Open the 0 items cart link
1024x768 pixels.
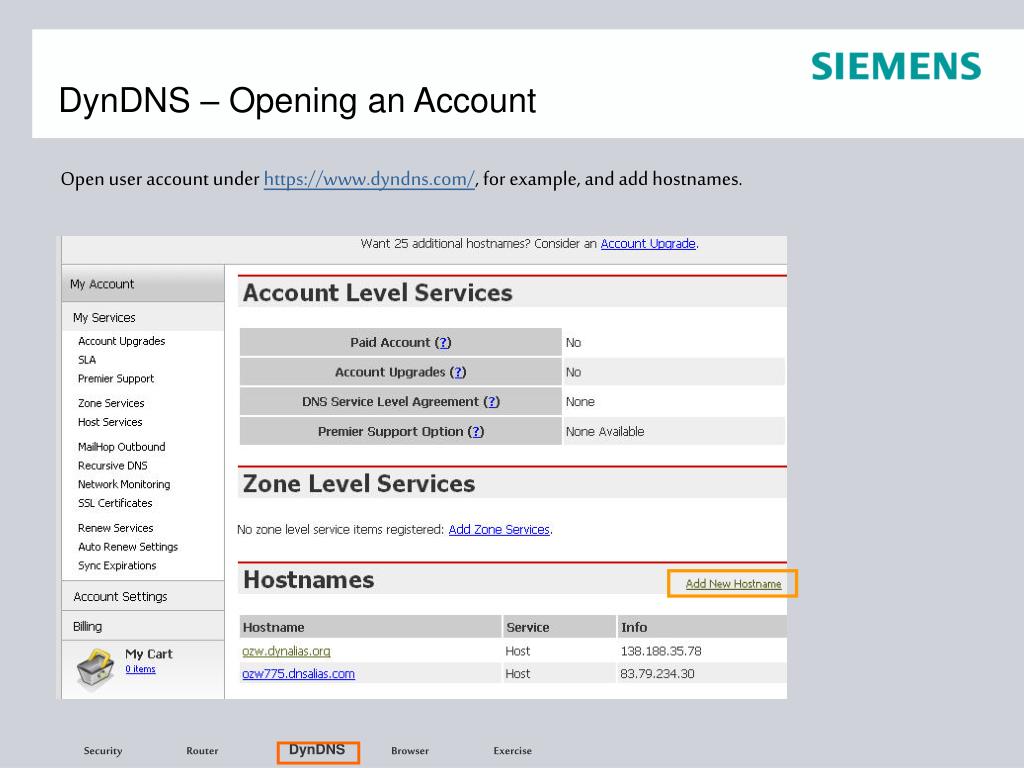coord(140,669)
